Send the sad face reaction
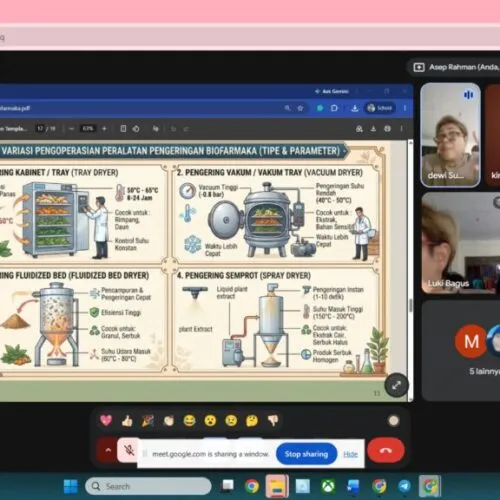The image size is (500, 500). 231,421
